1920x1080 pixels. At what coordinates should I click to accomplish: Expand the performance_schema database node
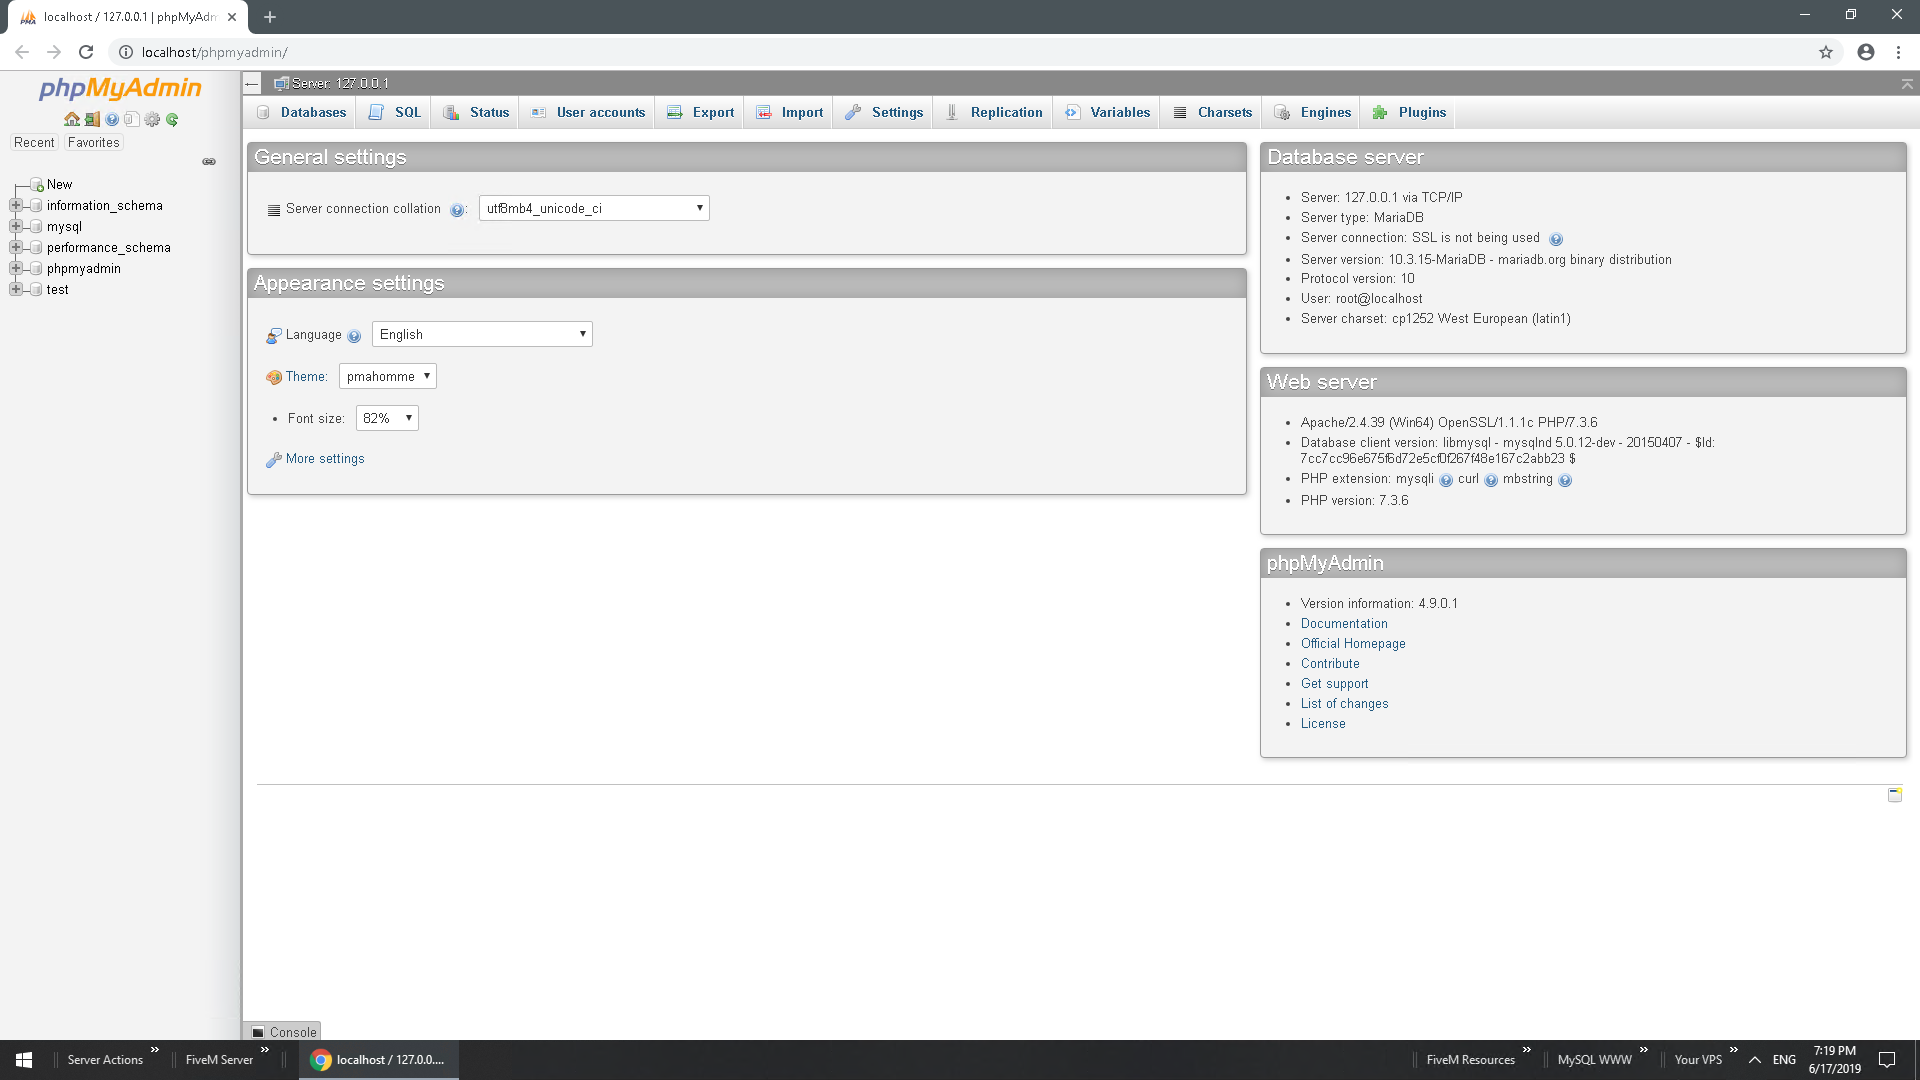[x=16, y=248]
